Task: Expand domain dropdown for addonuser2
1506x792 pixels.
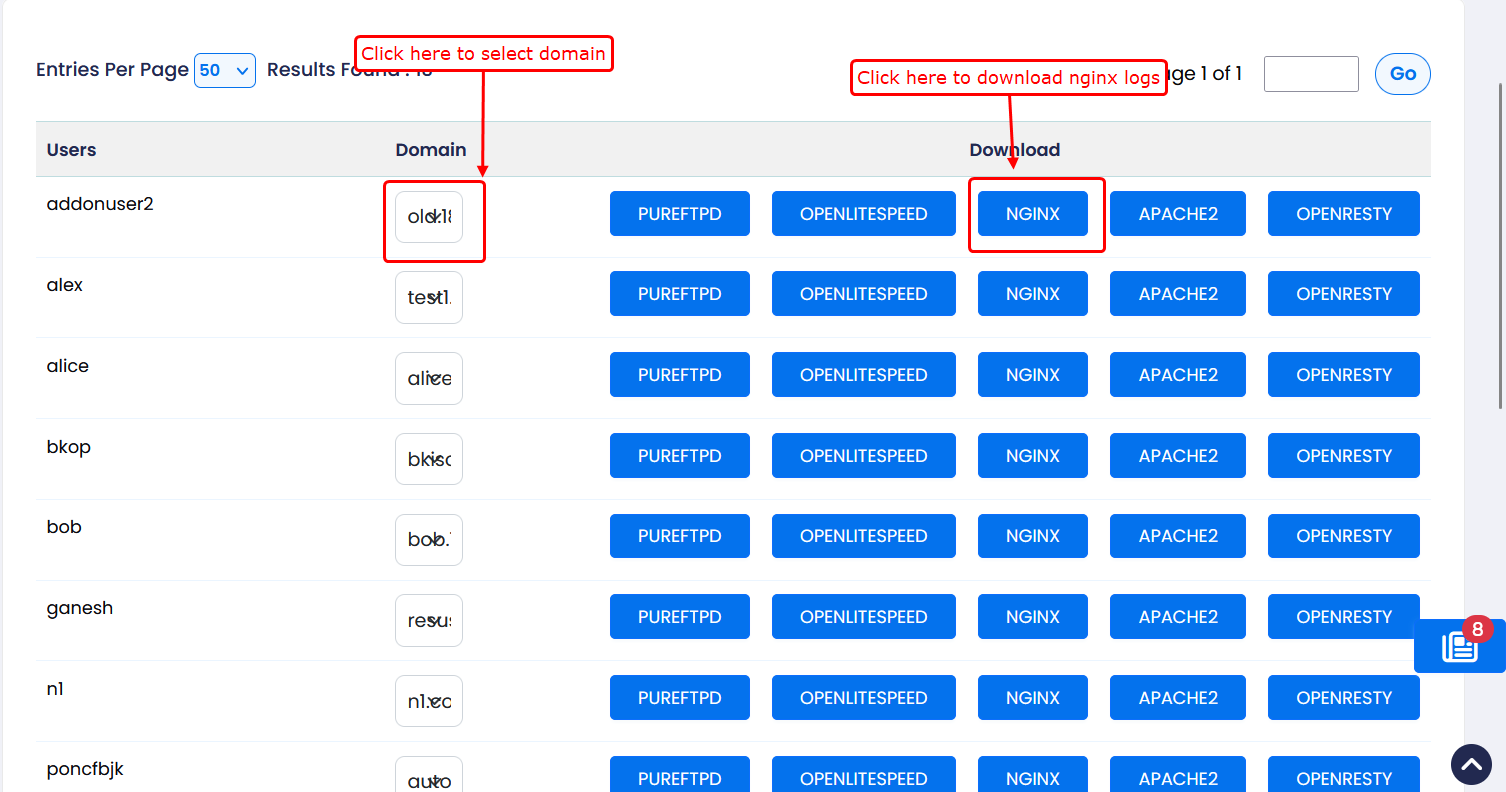Action: click(x=429, y=217)
